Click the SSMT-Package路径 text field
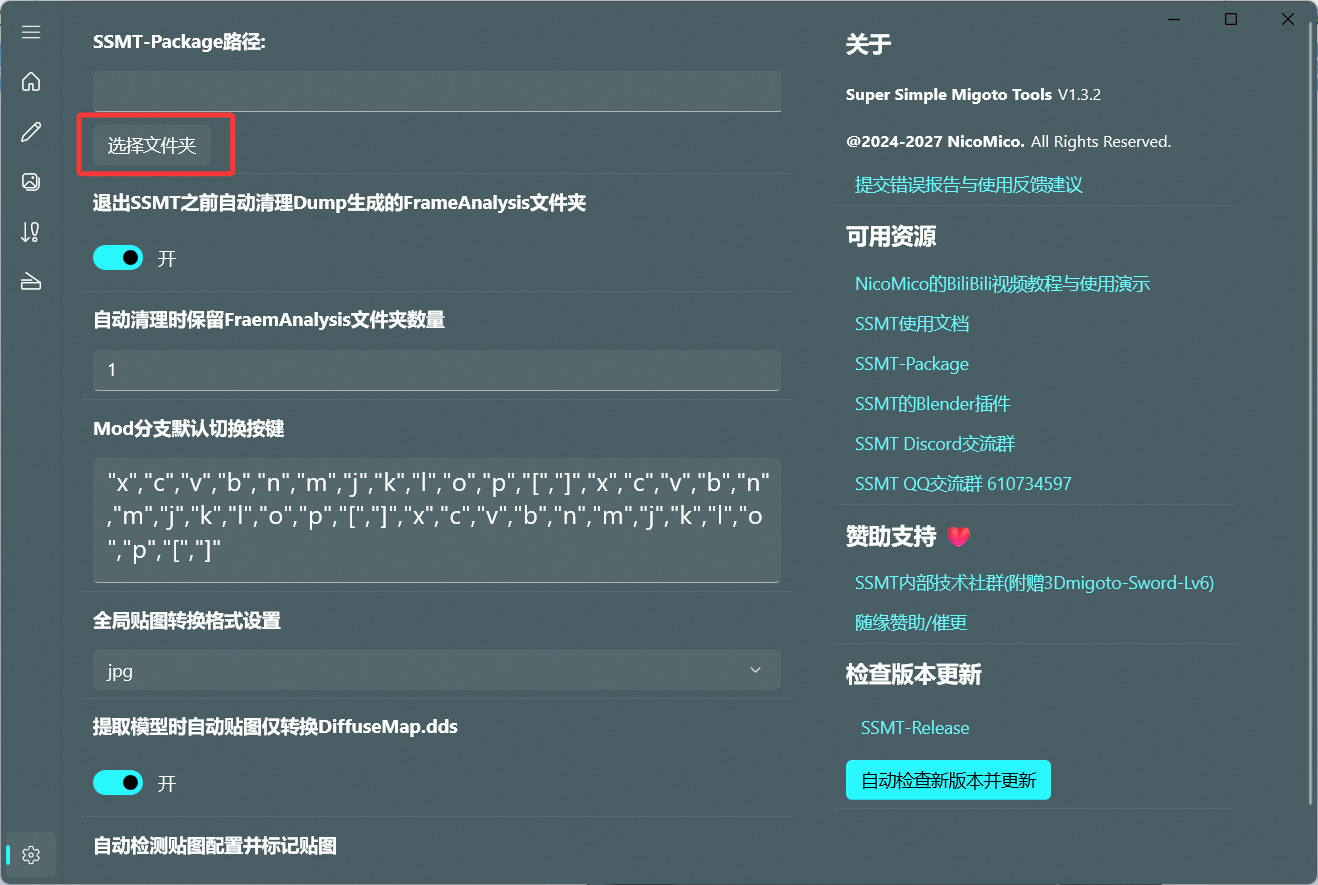This screenshot has height=885, width=1318. click(x=436, y=91)
